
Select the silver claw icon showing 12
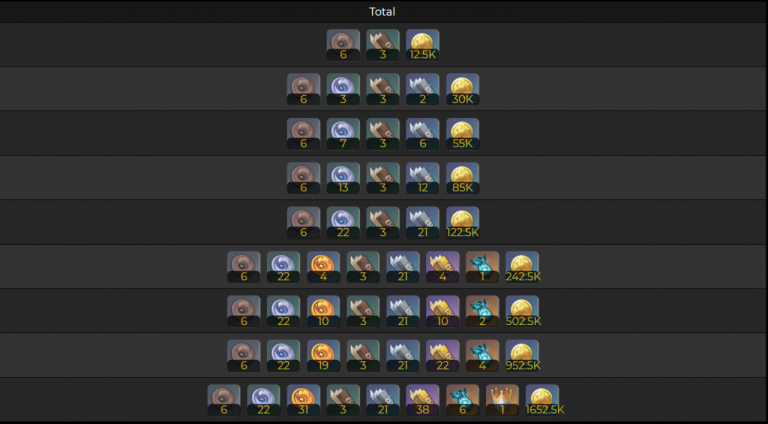tap(422, 178)
